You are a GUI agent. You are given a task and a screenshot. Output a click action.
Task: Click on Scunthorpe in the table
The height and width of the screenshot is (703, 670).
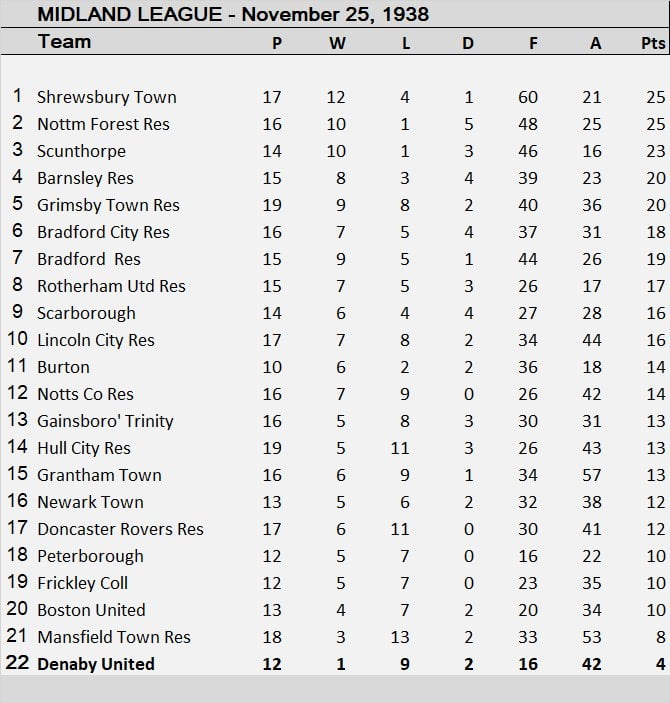pyautogui.click(x=81, y=151)
